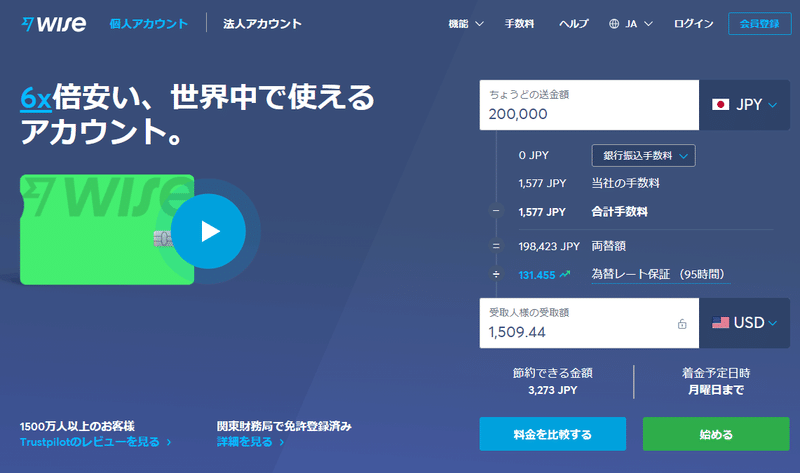Screen dimensions: 800x473
Task: Click the minus circle beside 合計手数料
Action: click(x=496, y=211)
